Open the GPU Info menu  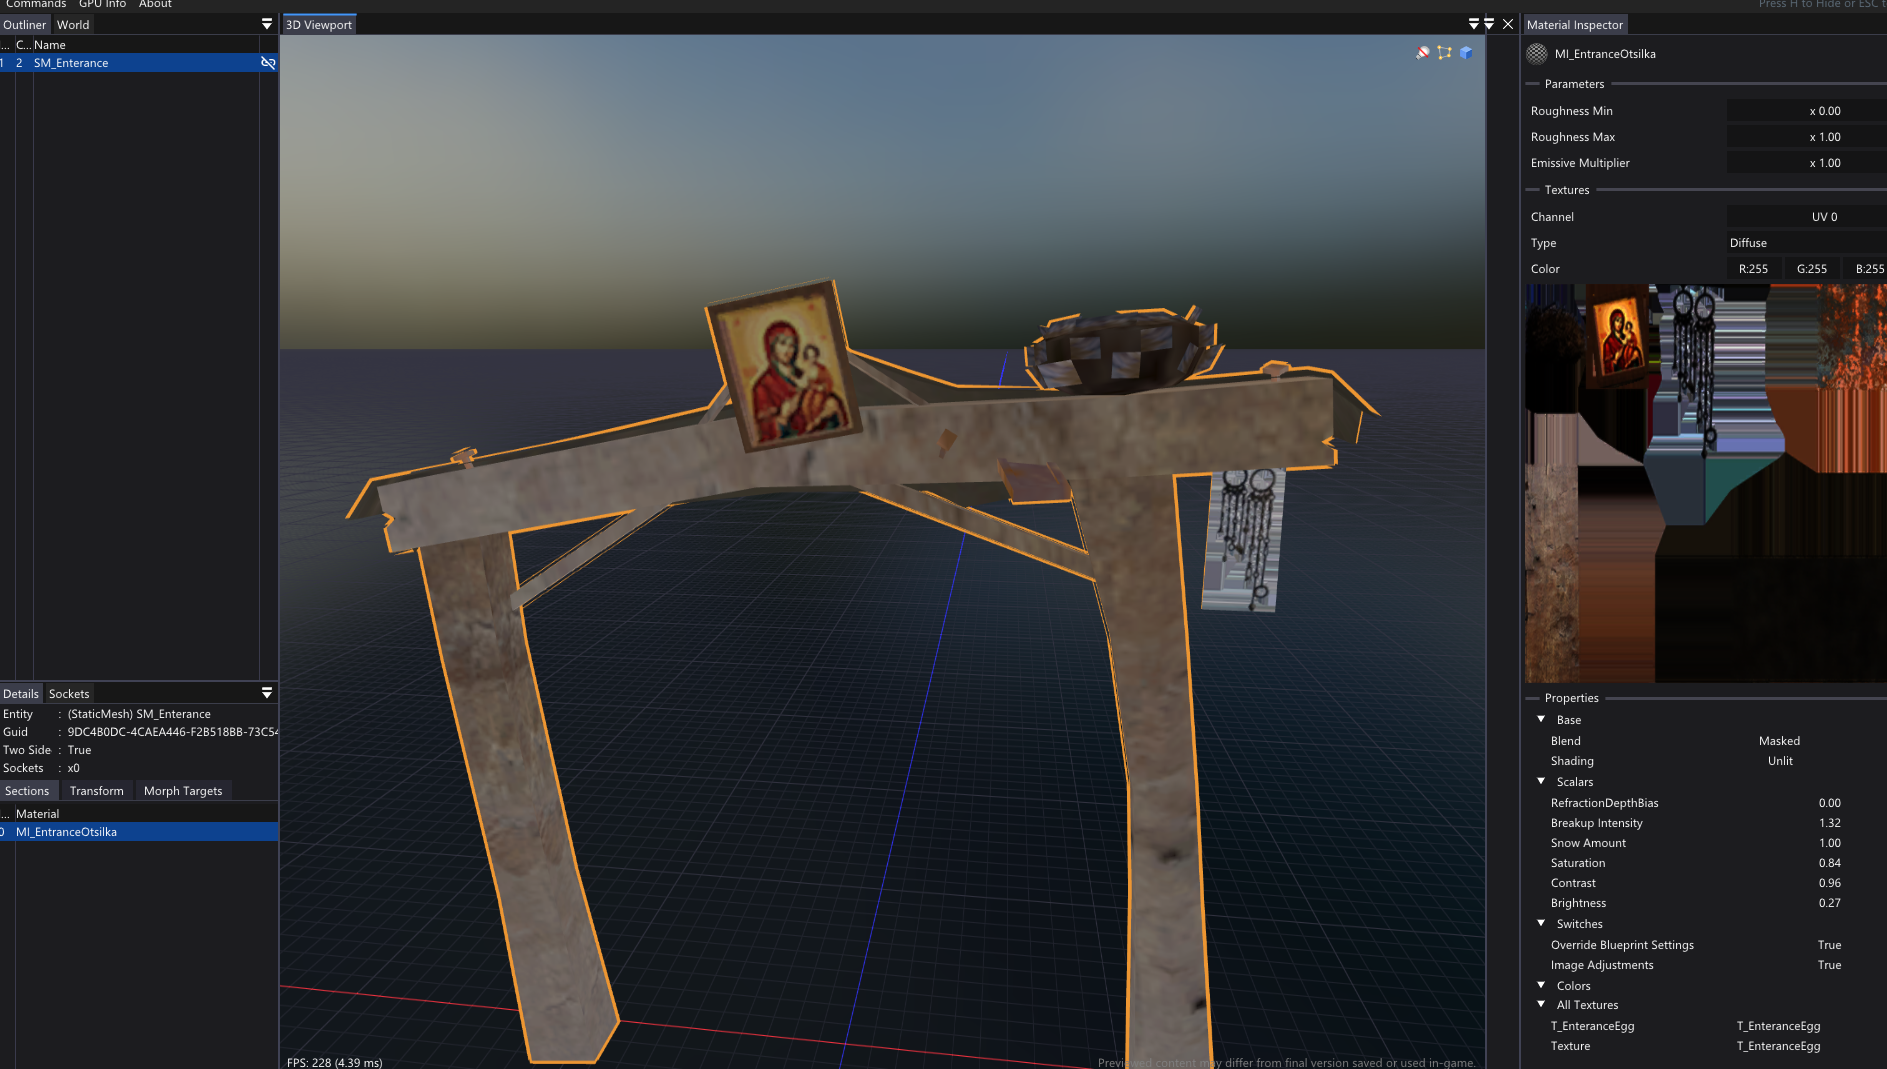102,4
